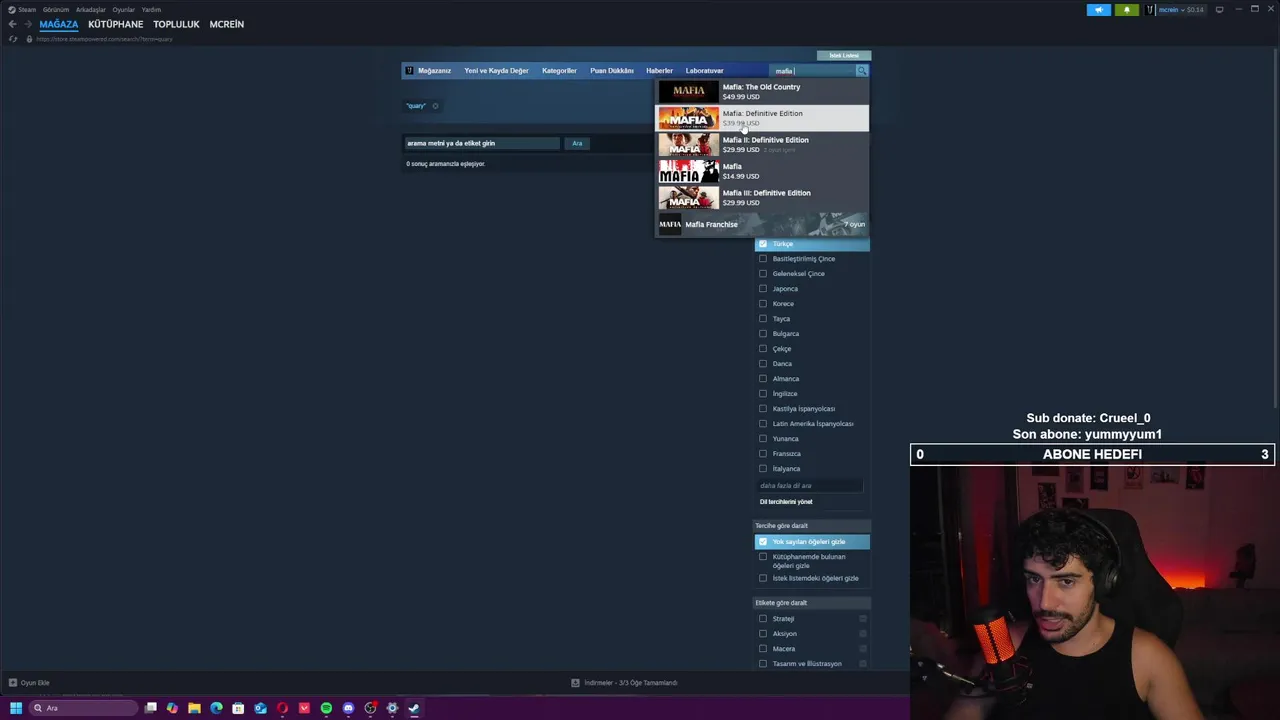Screen dimensions: 1280x720
Task: Open Opera browser from the taskbar
Action: coord(282,708)
